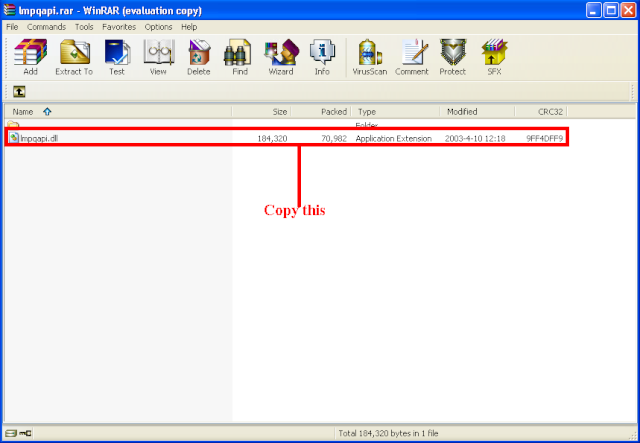Click the Application Extension type text
The image size is (640, 443).
pos(393,138)
